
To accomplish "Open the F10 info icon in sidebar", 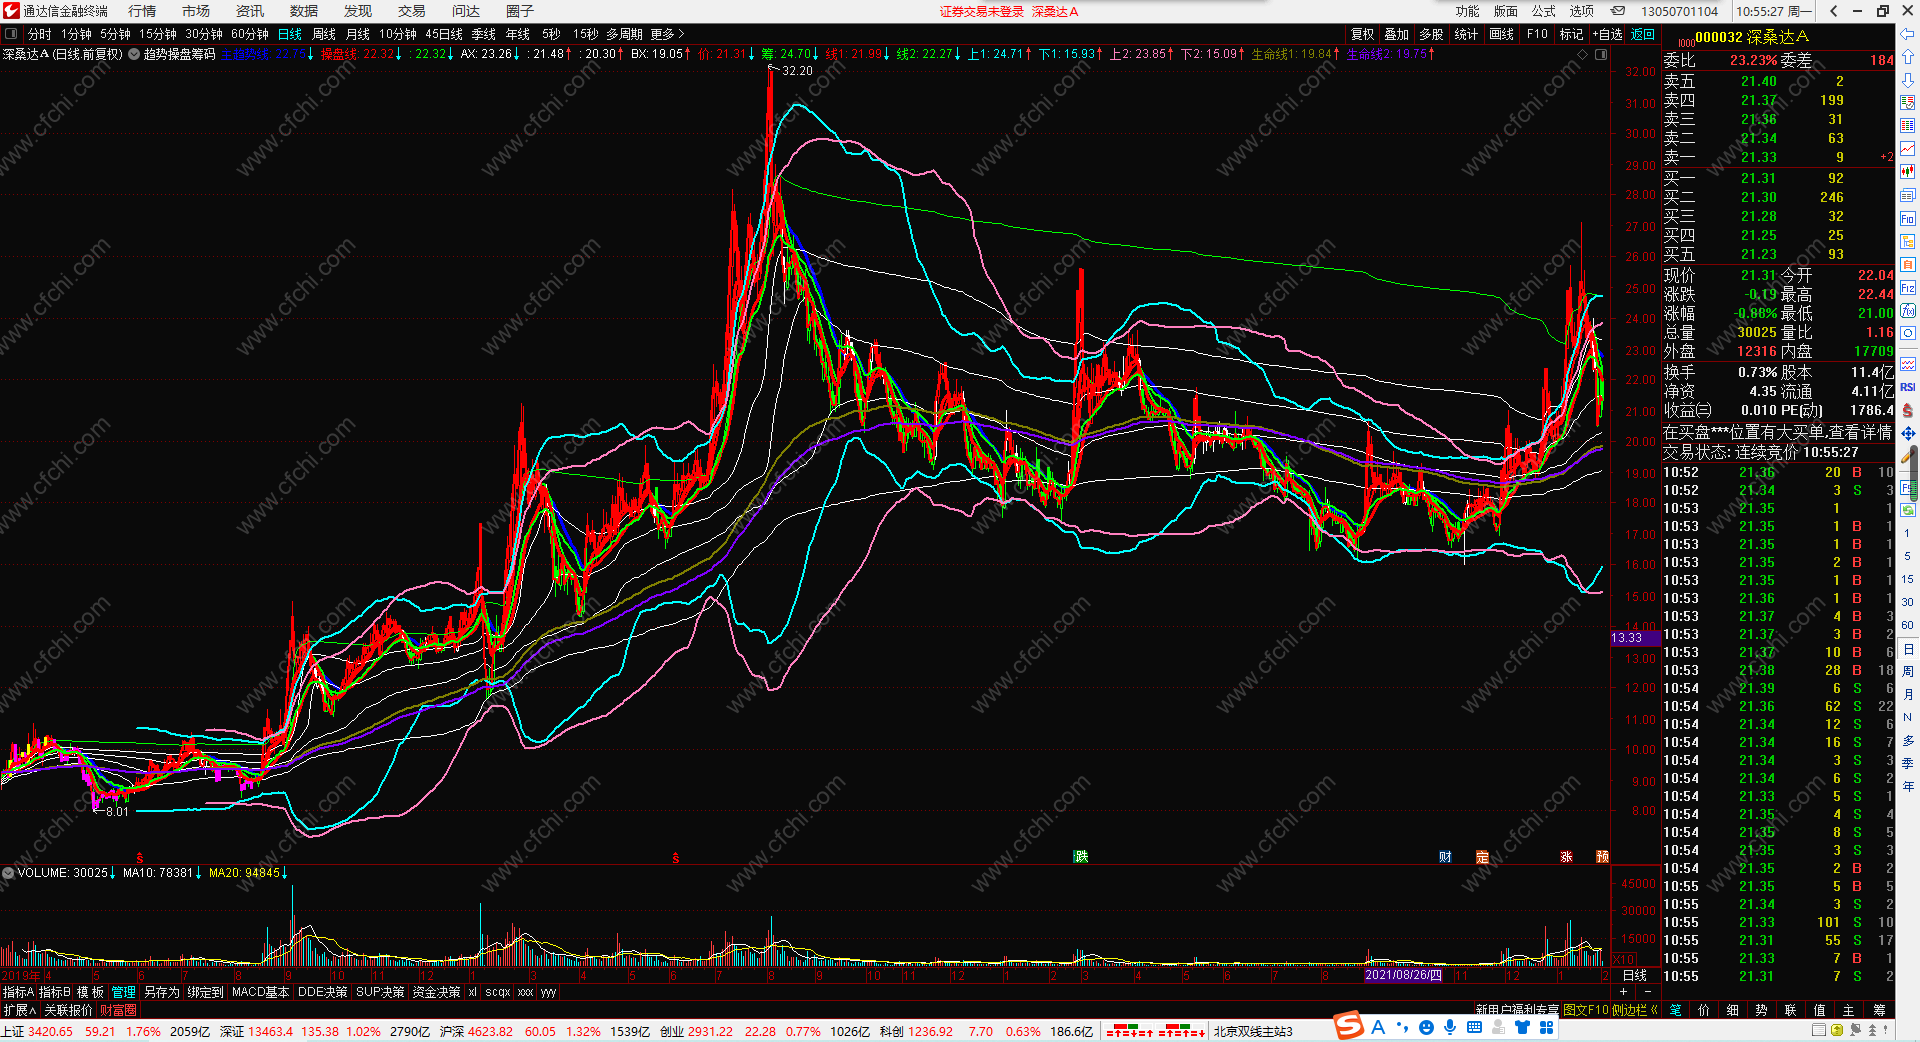I will [1908, 219].
